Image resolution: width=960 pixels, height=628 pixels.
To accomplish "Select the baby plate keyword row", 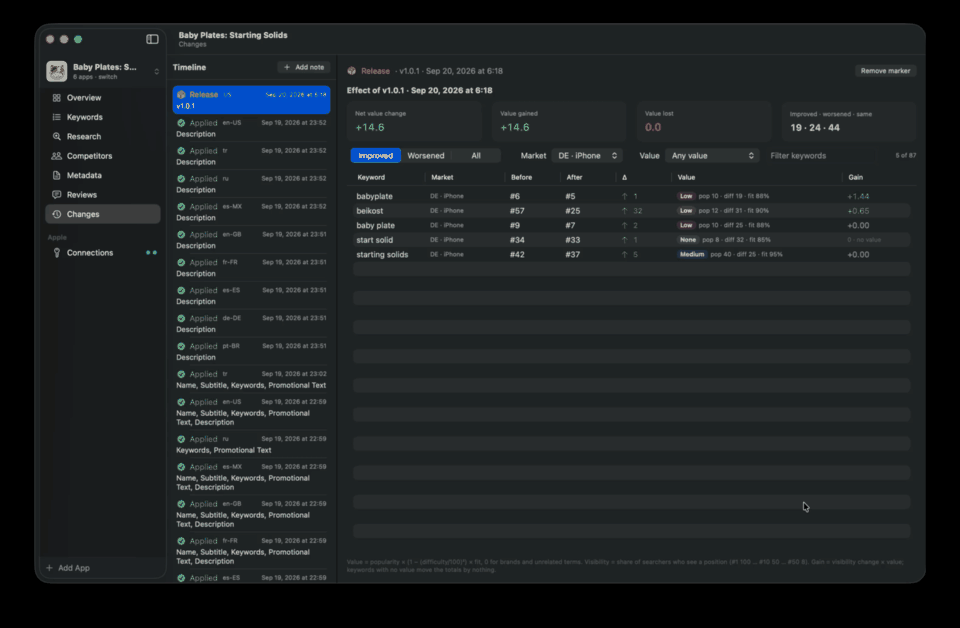I will (x=632, y=225).
